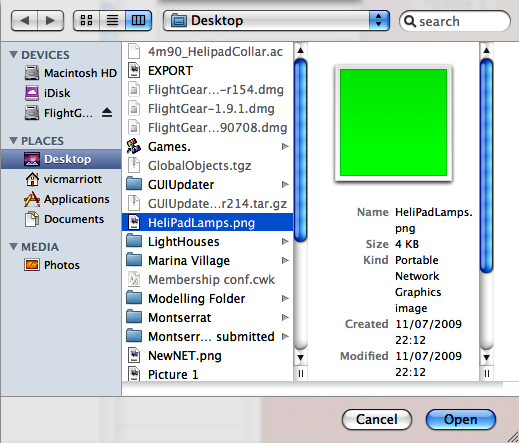Go forward with the right arrow button
The image size is (519, 443).
click(x=51, y=21)
